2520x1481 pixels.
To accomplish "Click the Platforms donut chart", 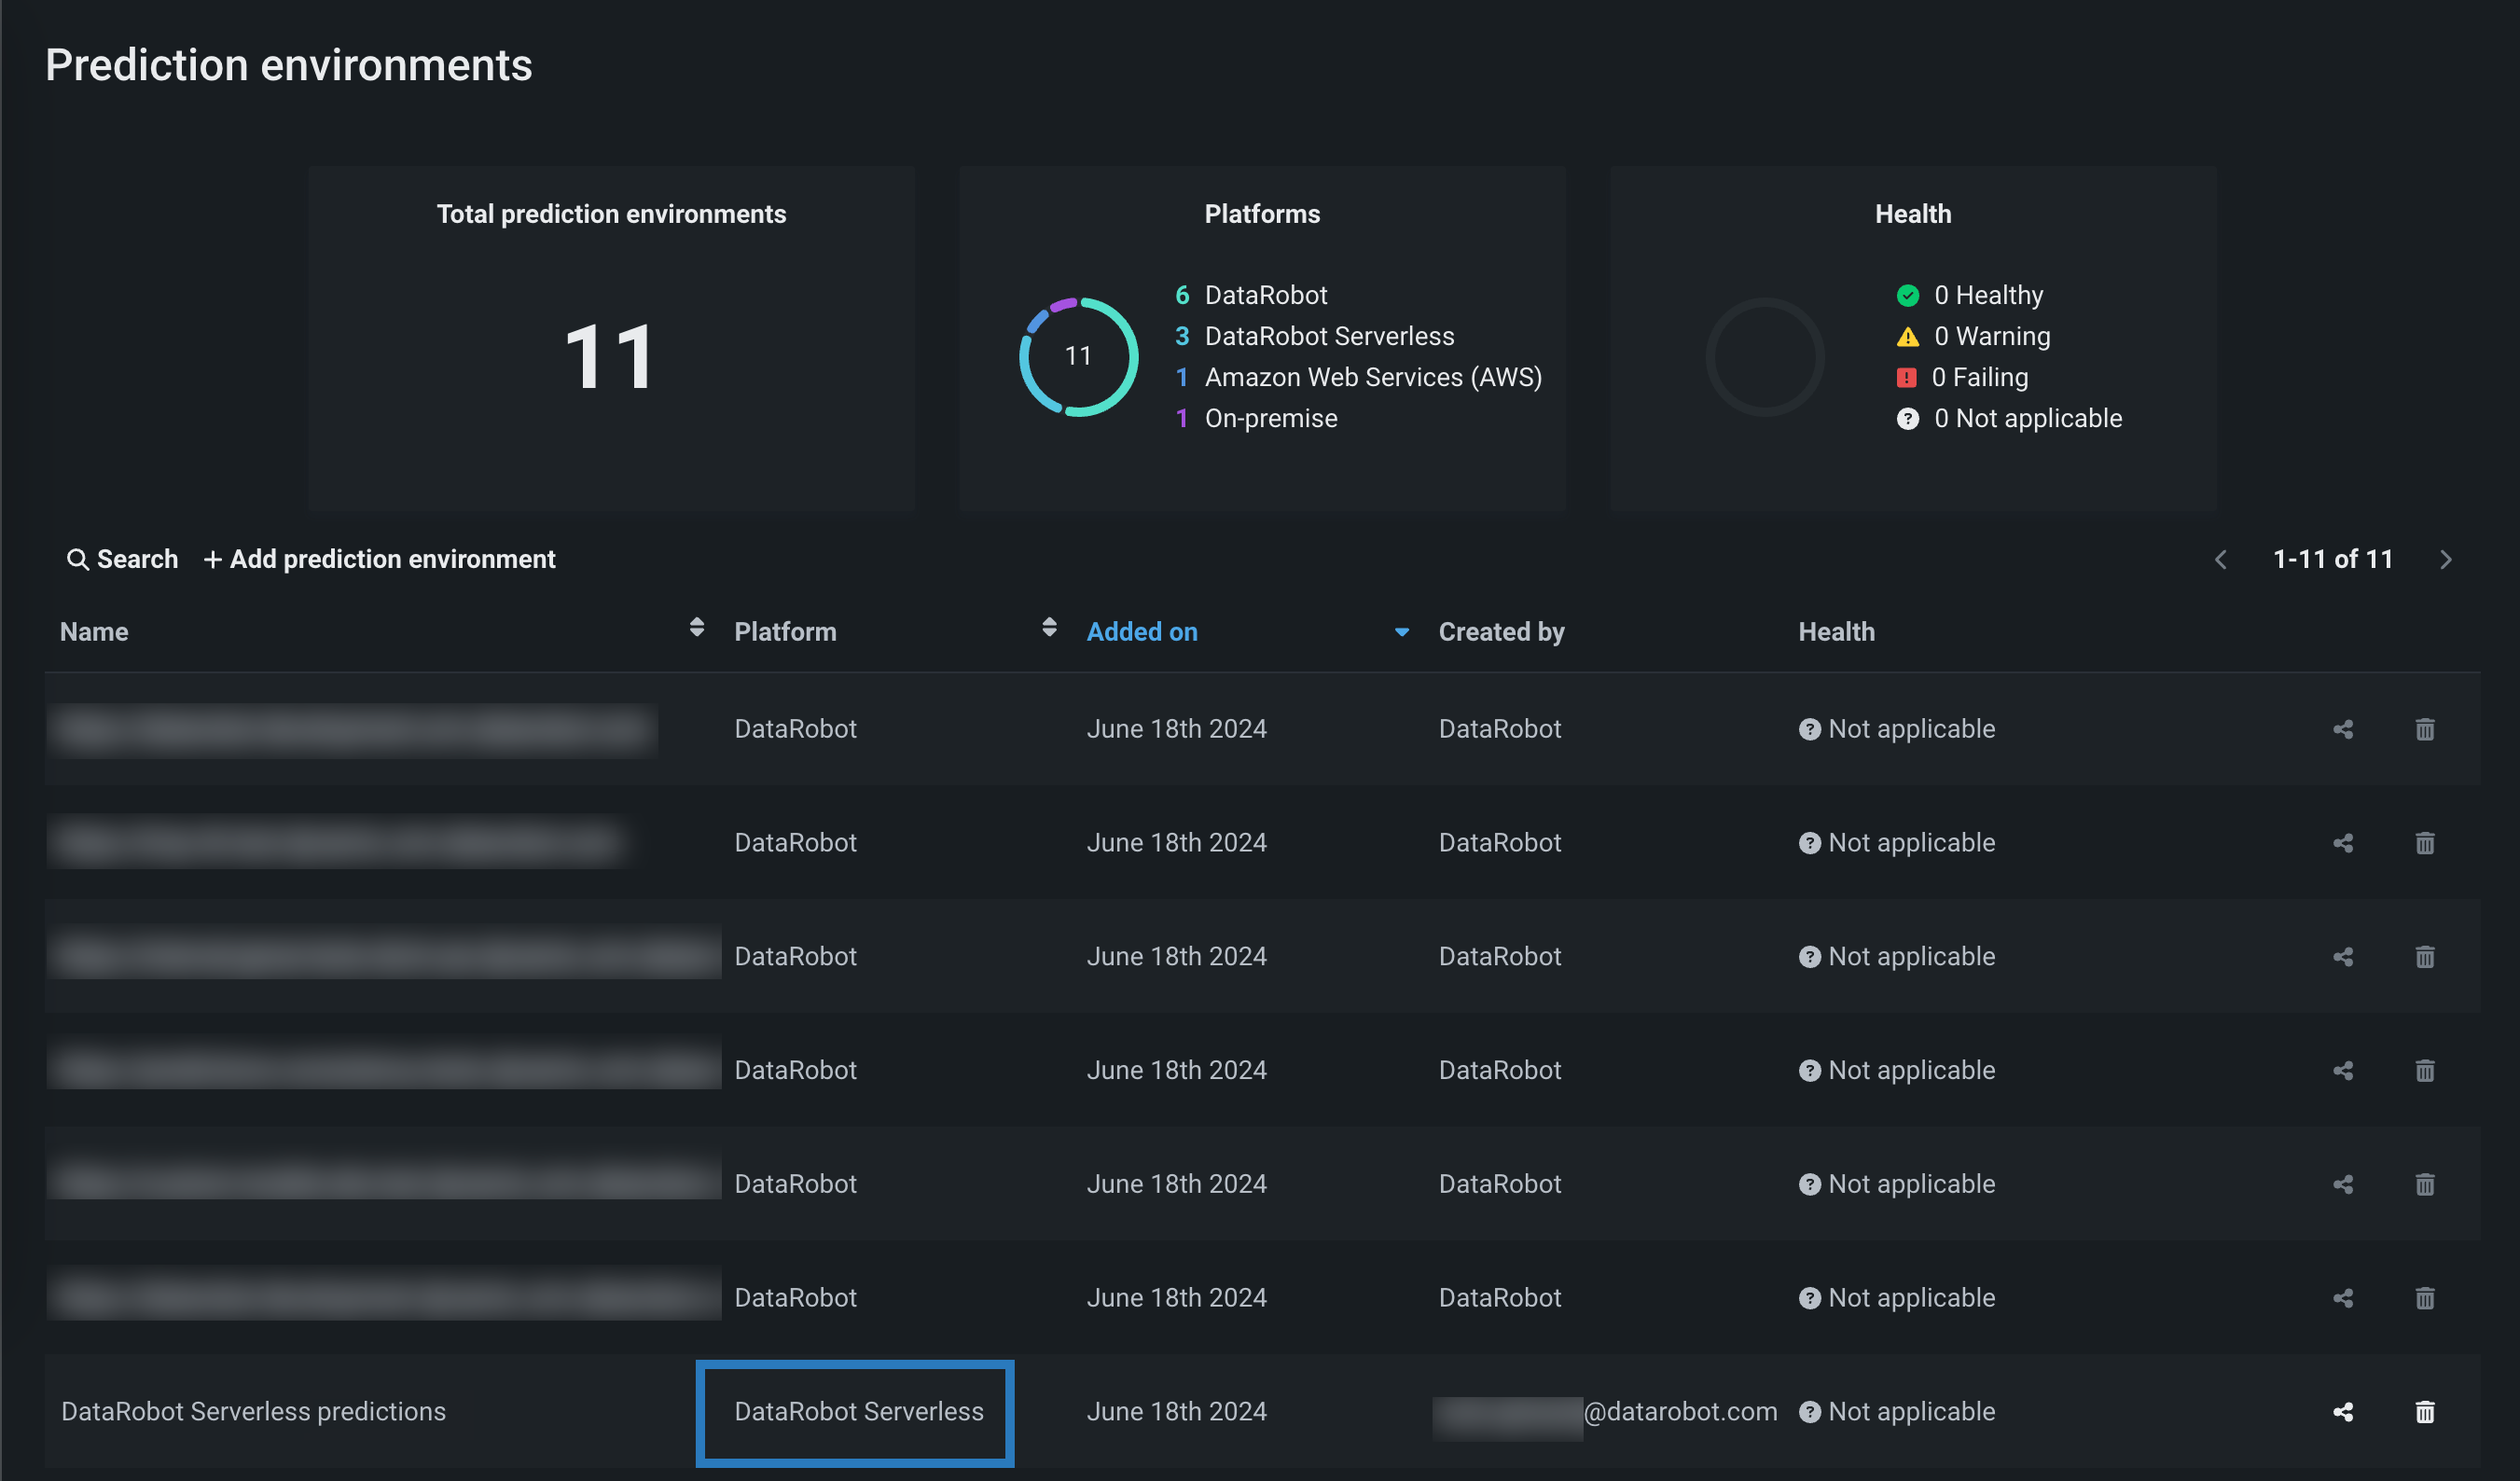I will tap(1078, 356).
